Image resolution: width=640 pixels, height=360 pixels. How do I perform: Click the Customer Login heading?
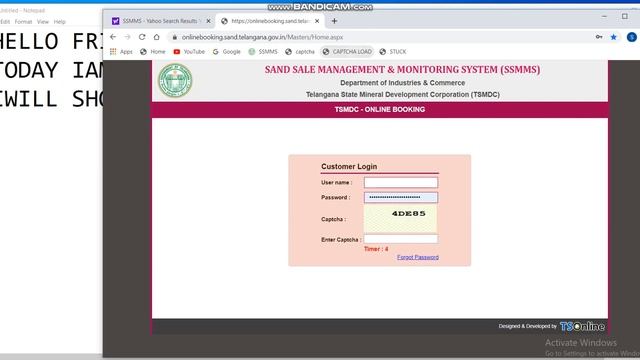(349, 167)
